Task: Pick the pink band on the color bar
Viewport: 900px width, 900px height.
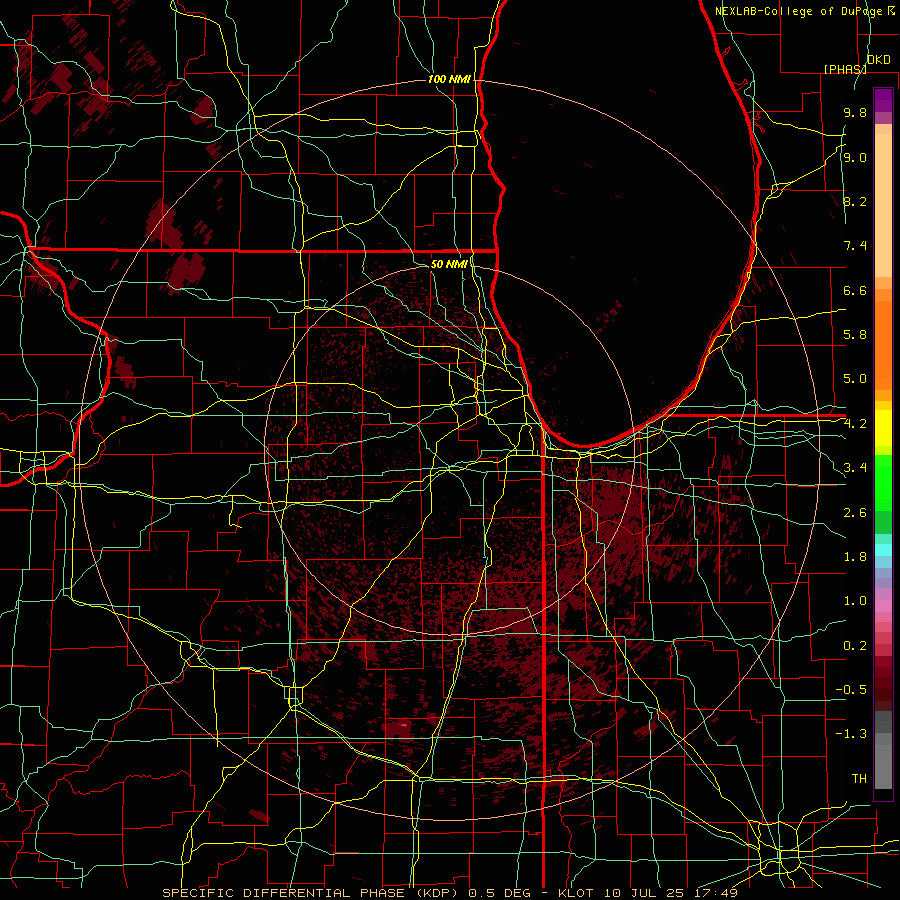Action: pos(883,606)
